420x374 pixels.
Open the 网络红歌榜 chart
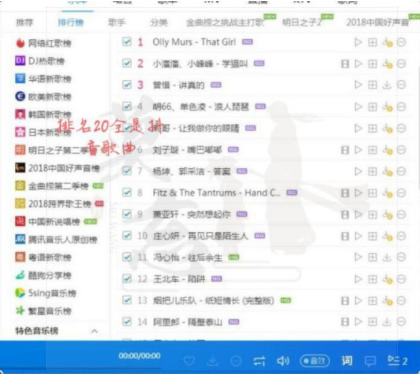click(x=43, y=43)
